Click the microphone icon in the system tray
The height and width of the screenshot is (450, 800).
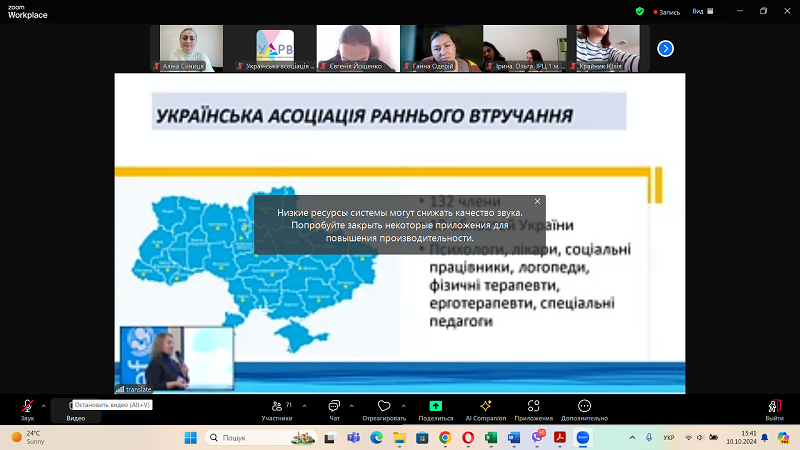point(649,438)
